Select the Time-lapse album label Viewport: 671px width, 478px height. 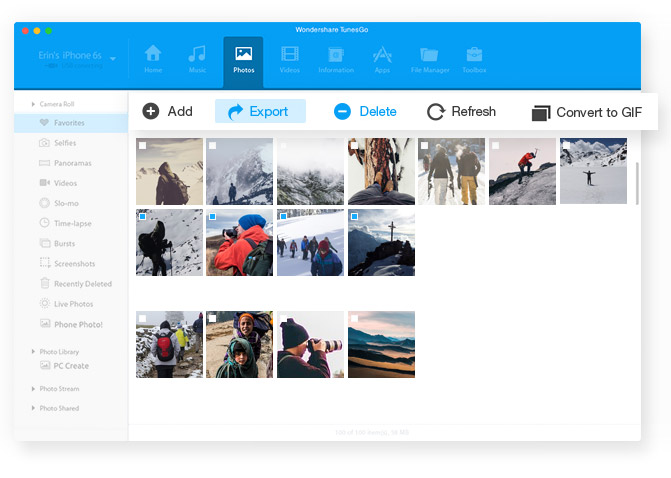[73, 223]
